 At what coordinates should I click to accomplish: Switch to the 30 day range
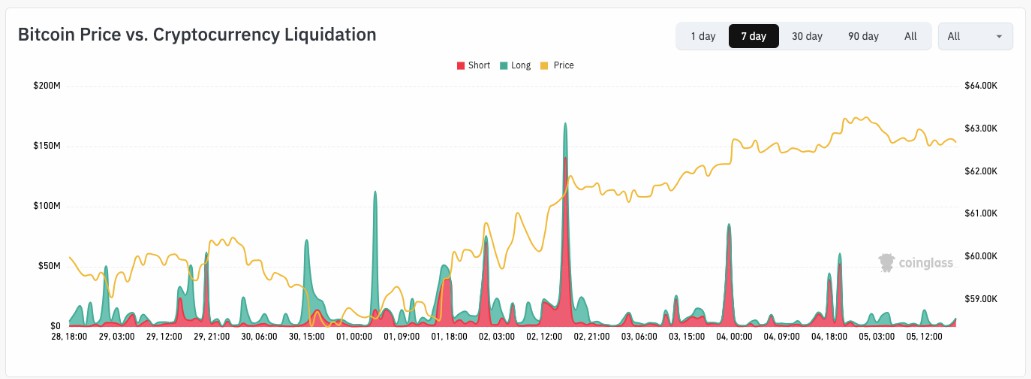point(807,36)
